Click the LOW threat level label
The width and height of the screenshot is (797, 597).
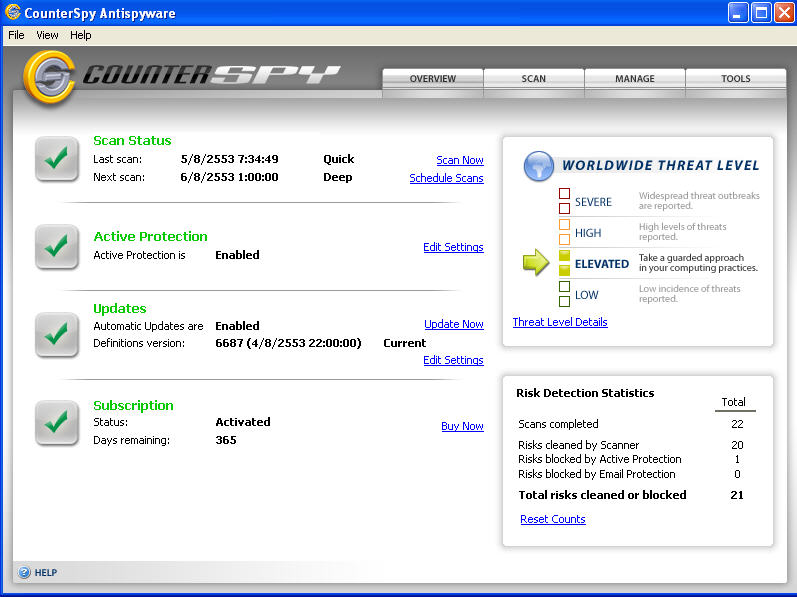pyautogui.click(x=587, y=295)
